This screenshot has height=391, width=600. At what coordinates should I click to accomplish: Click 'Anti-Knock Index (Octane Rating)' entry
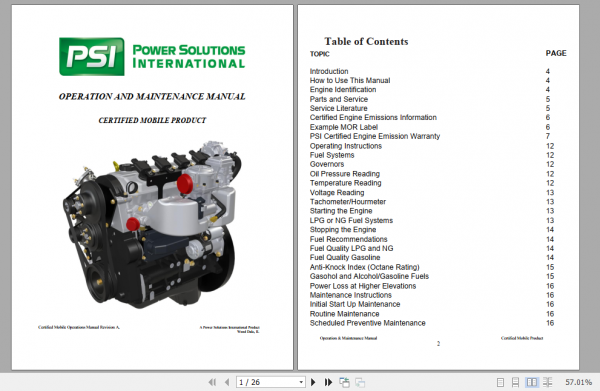click(x=364, y=267)
